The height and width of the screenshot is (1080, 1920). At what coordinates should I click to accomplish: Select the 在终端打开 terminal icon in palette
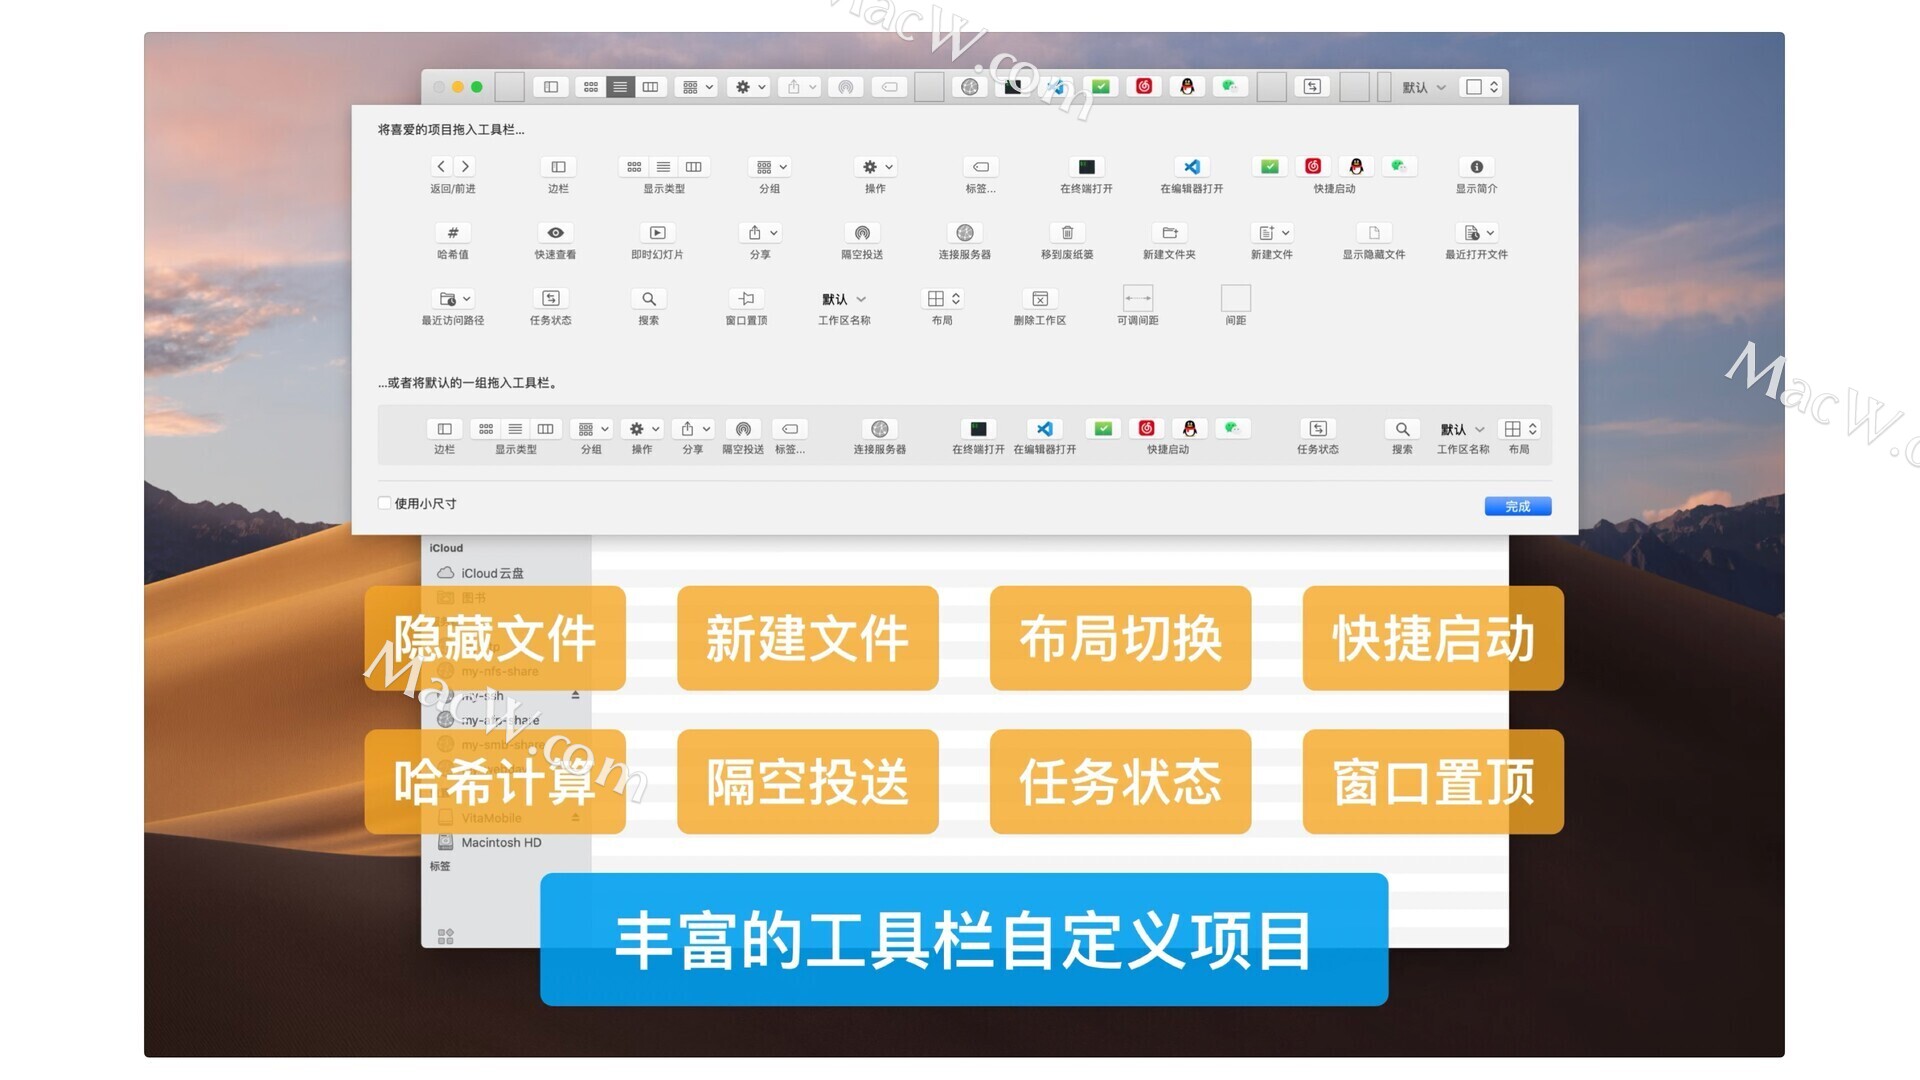coord(1086,166)
